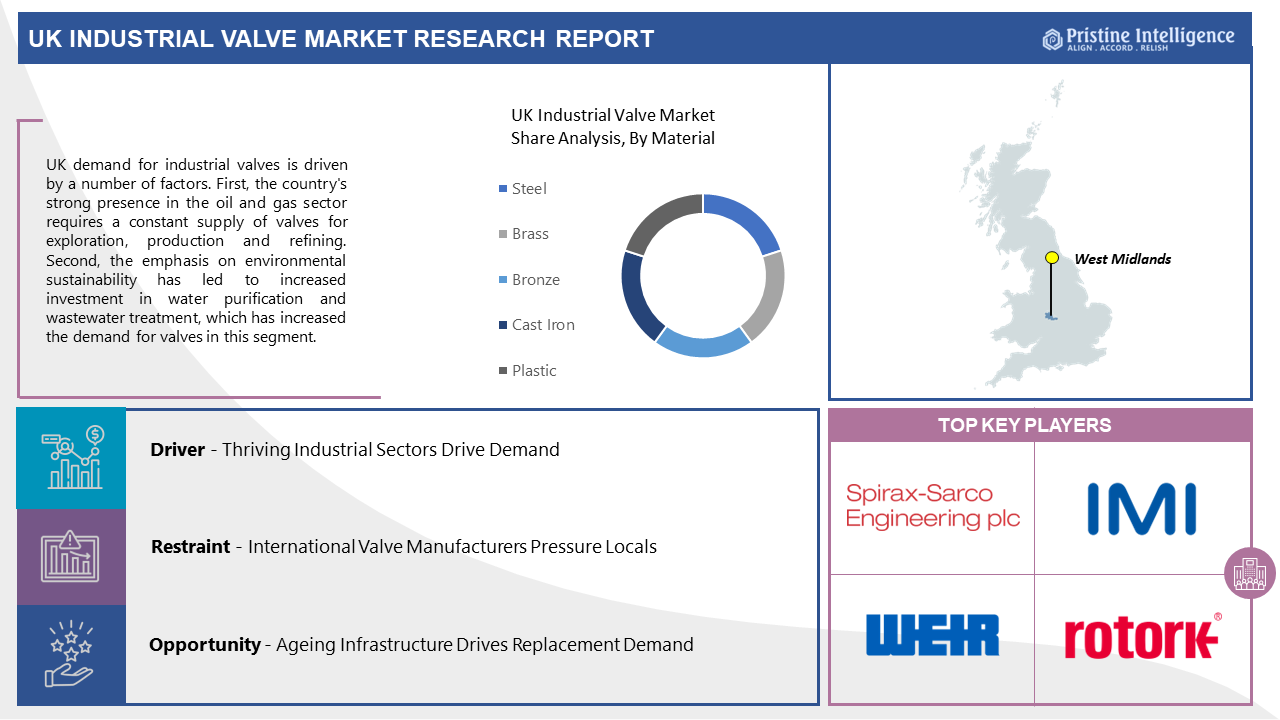Click the 'West Midlands' map label
This screenshot has width=1280, height=720.
click(1122, 259)
